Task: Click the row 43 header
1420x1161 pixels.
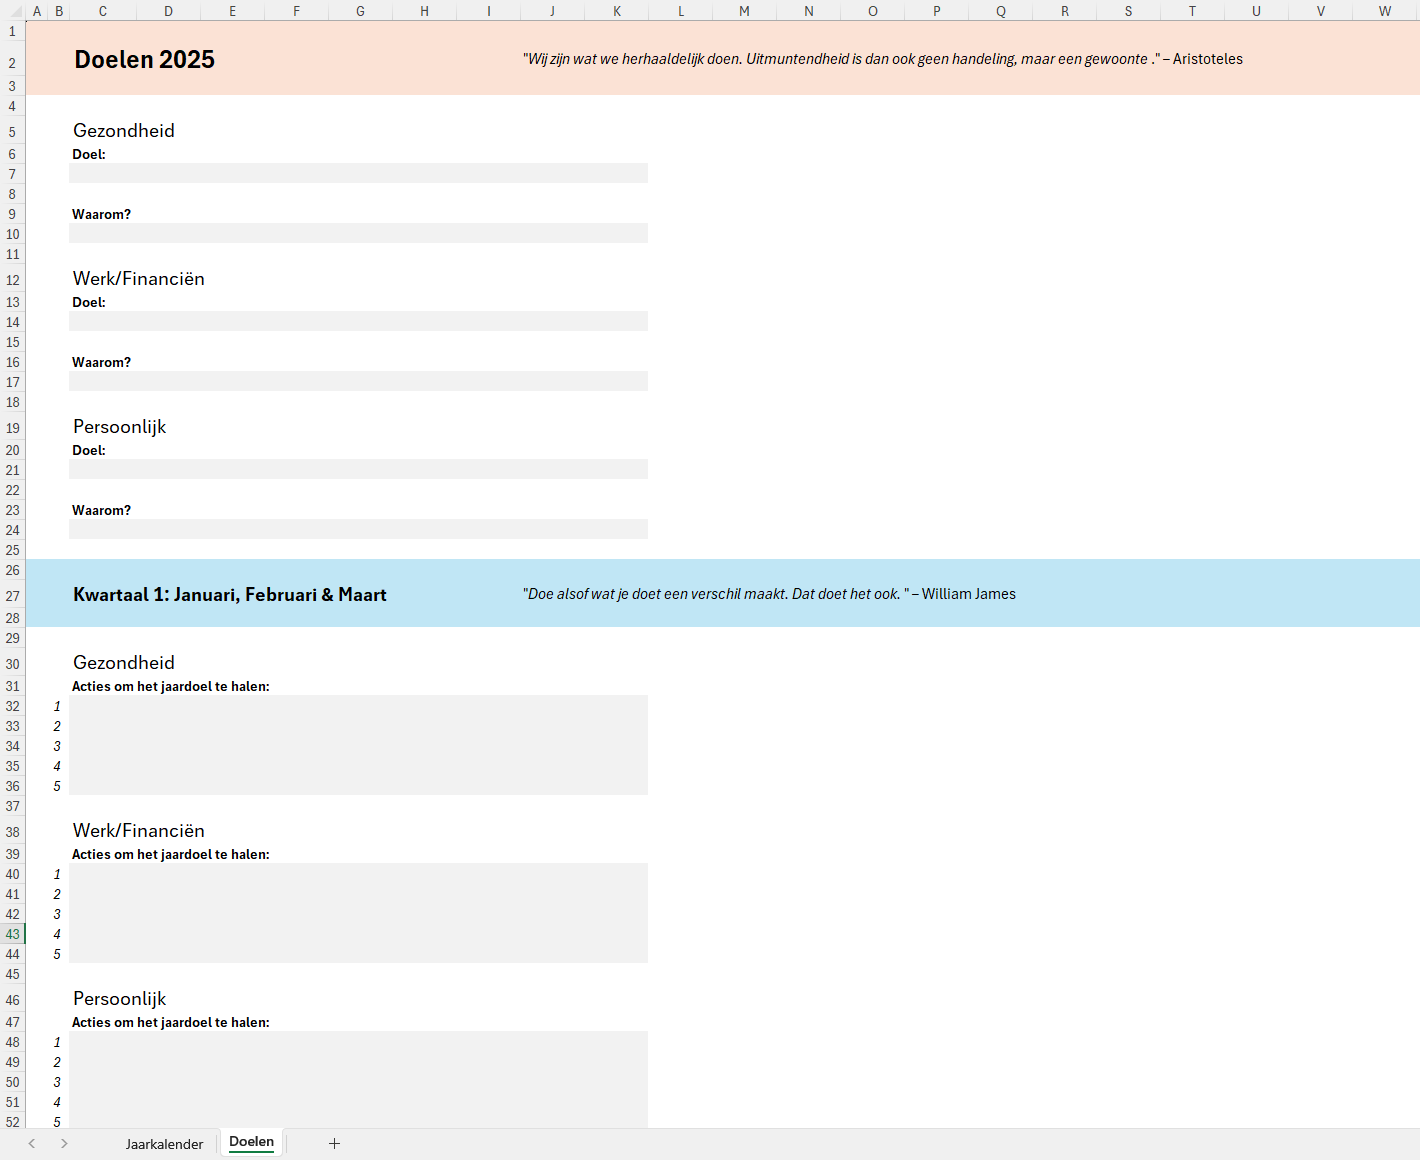Action: [x=13, y=934]
